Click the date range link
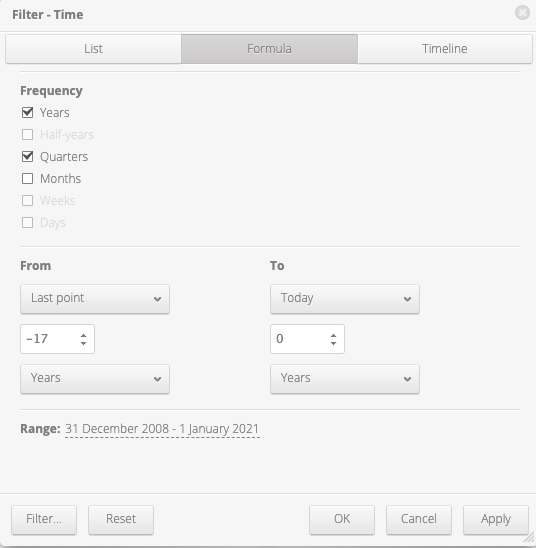The image size is (536, 548). click(162, 429)
